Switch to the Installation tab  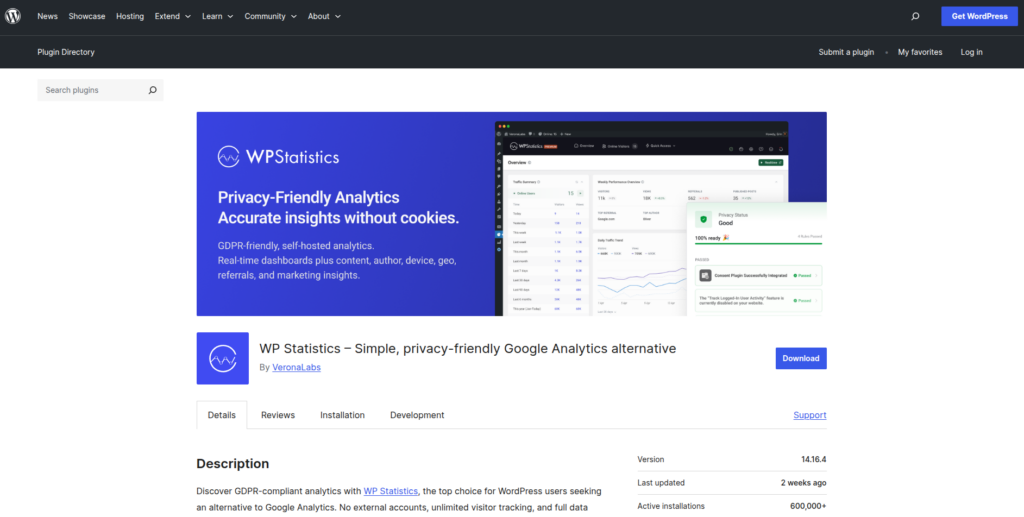coord(342,415)
